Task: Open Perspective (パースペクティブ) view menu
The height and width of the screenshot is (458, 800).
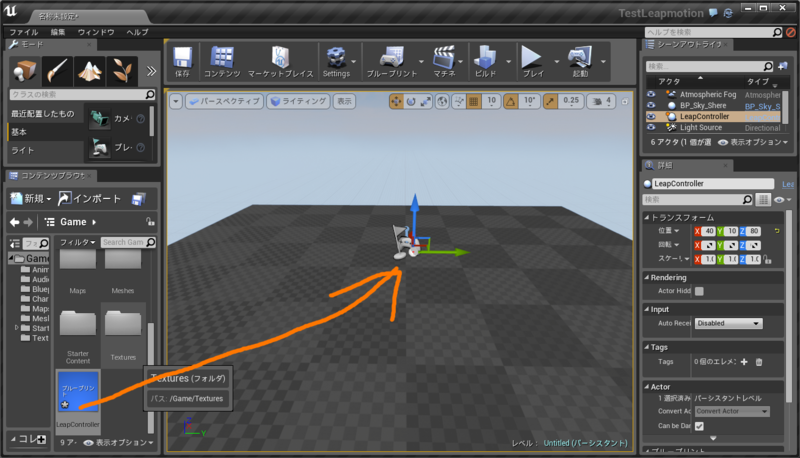Action: point(224,101)
